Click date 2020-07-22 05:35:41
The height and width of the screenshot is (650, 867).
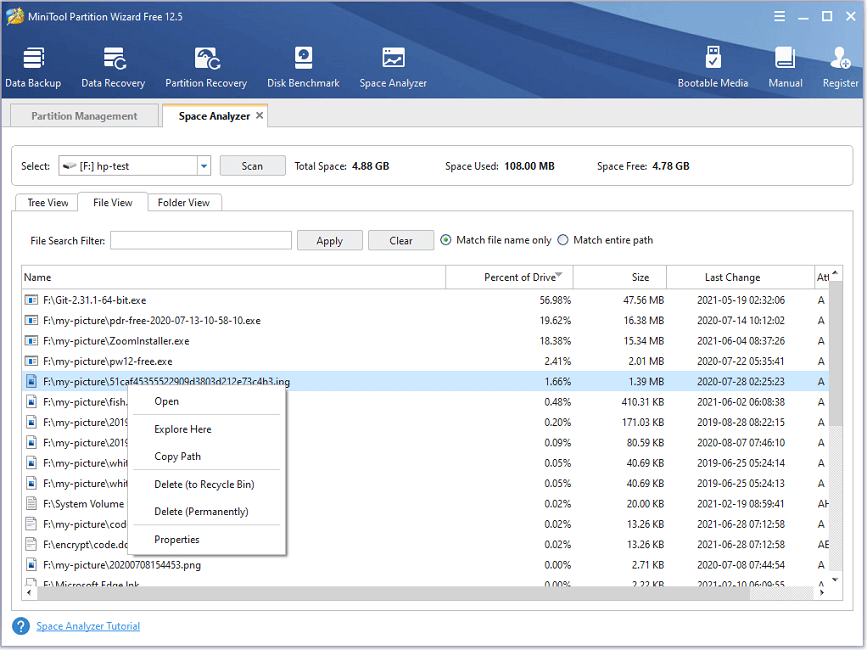point(740,361)
